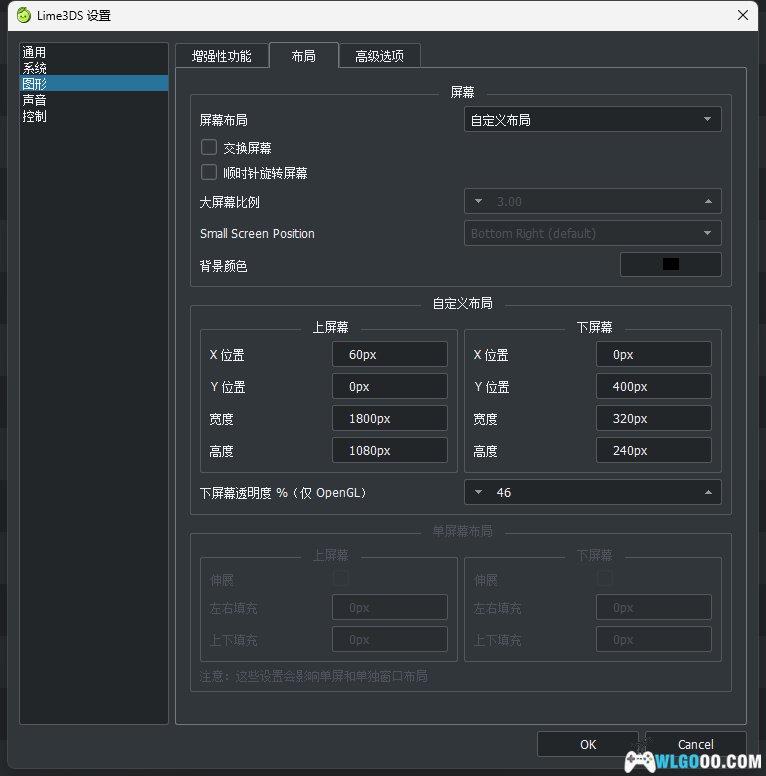Screen dimensions: 766x776
Task: Select 系统 in the category list
Action: point(94,68)
